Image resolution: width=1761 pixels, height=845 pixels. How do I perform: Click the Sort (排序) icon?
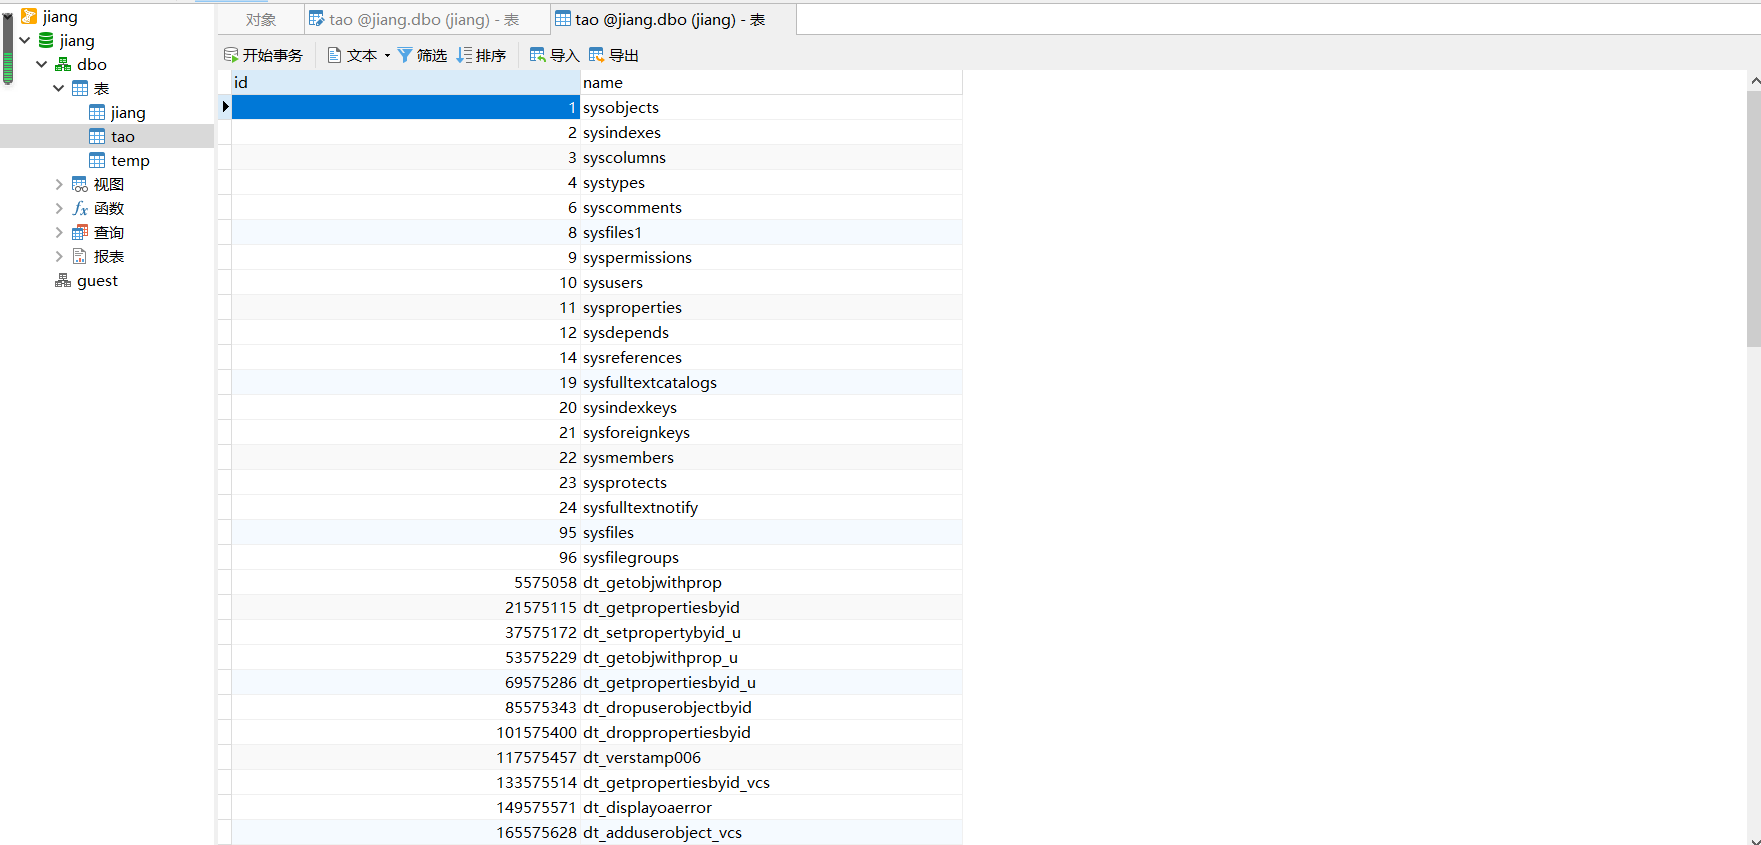pos(464,55)
